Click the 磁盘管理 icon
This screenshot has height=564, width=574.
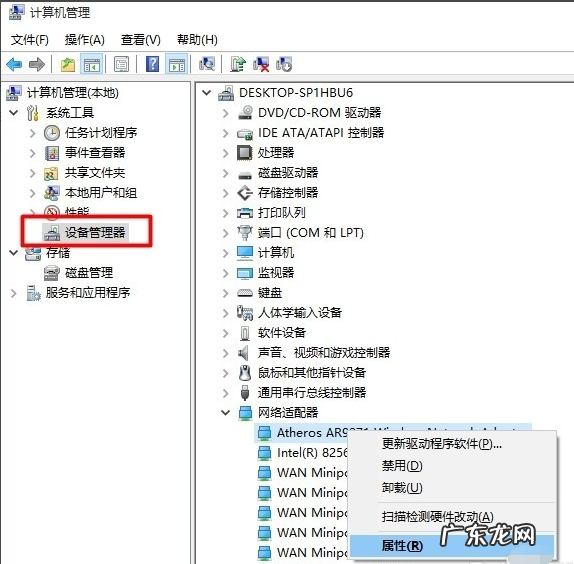(x=52, y=273)
